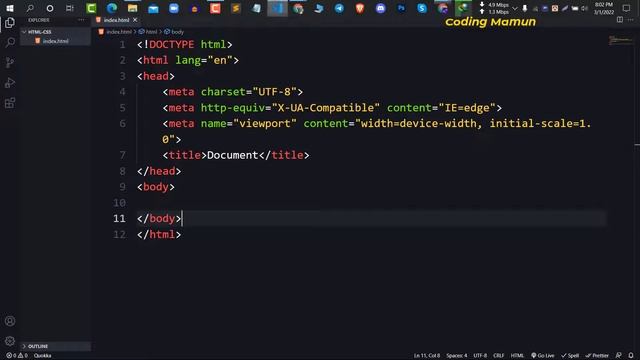
Task: Open the Search view in the activity bar
Action: pyautogui.click(x=10, y=42)
